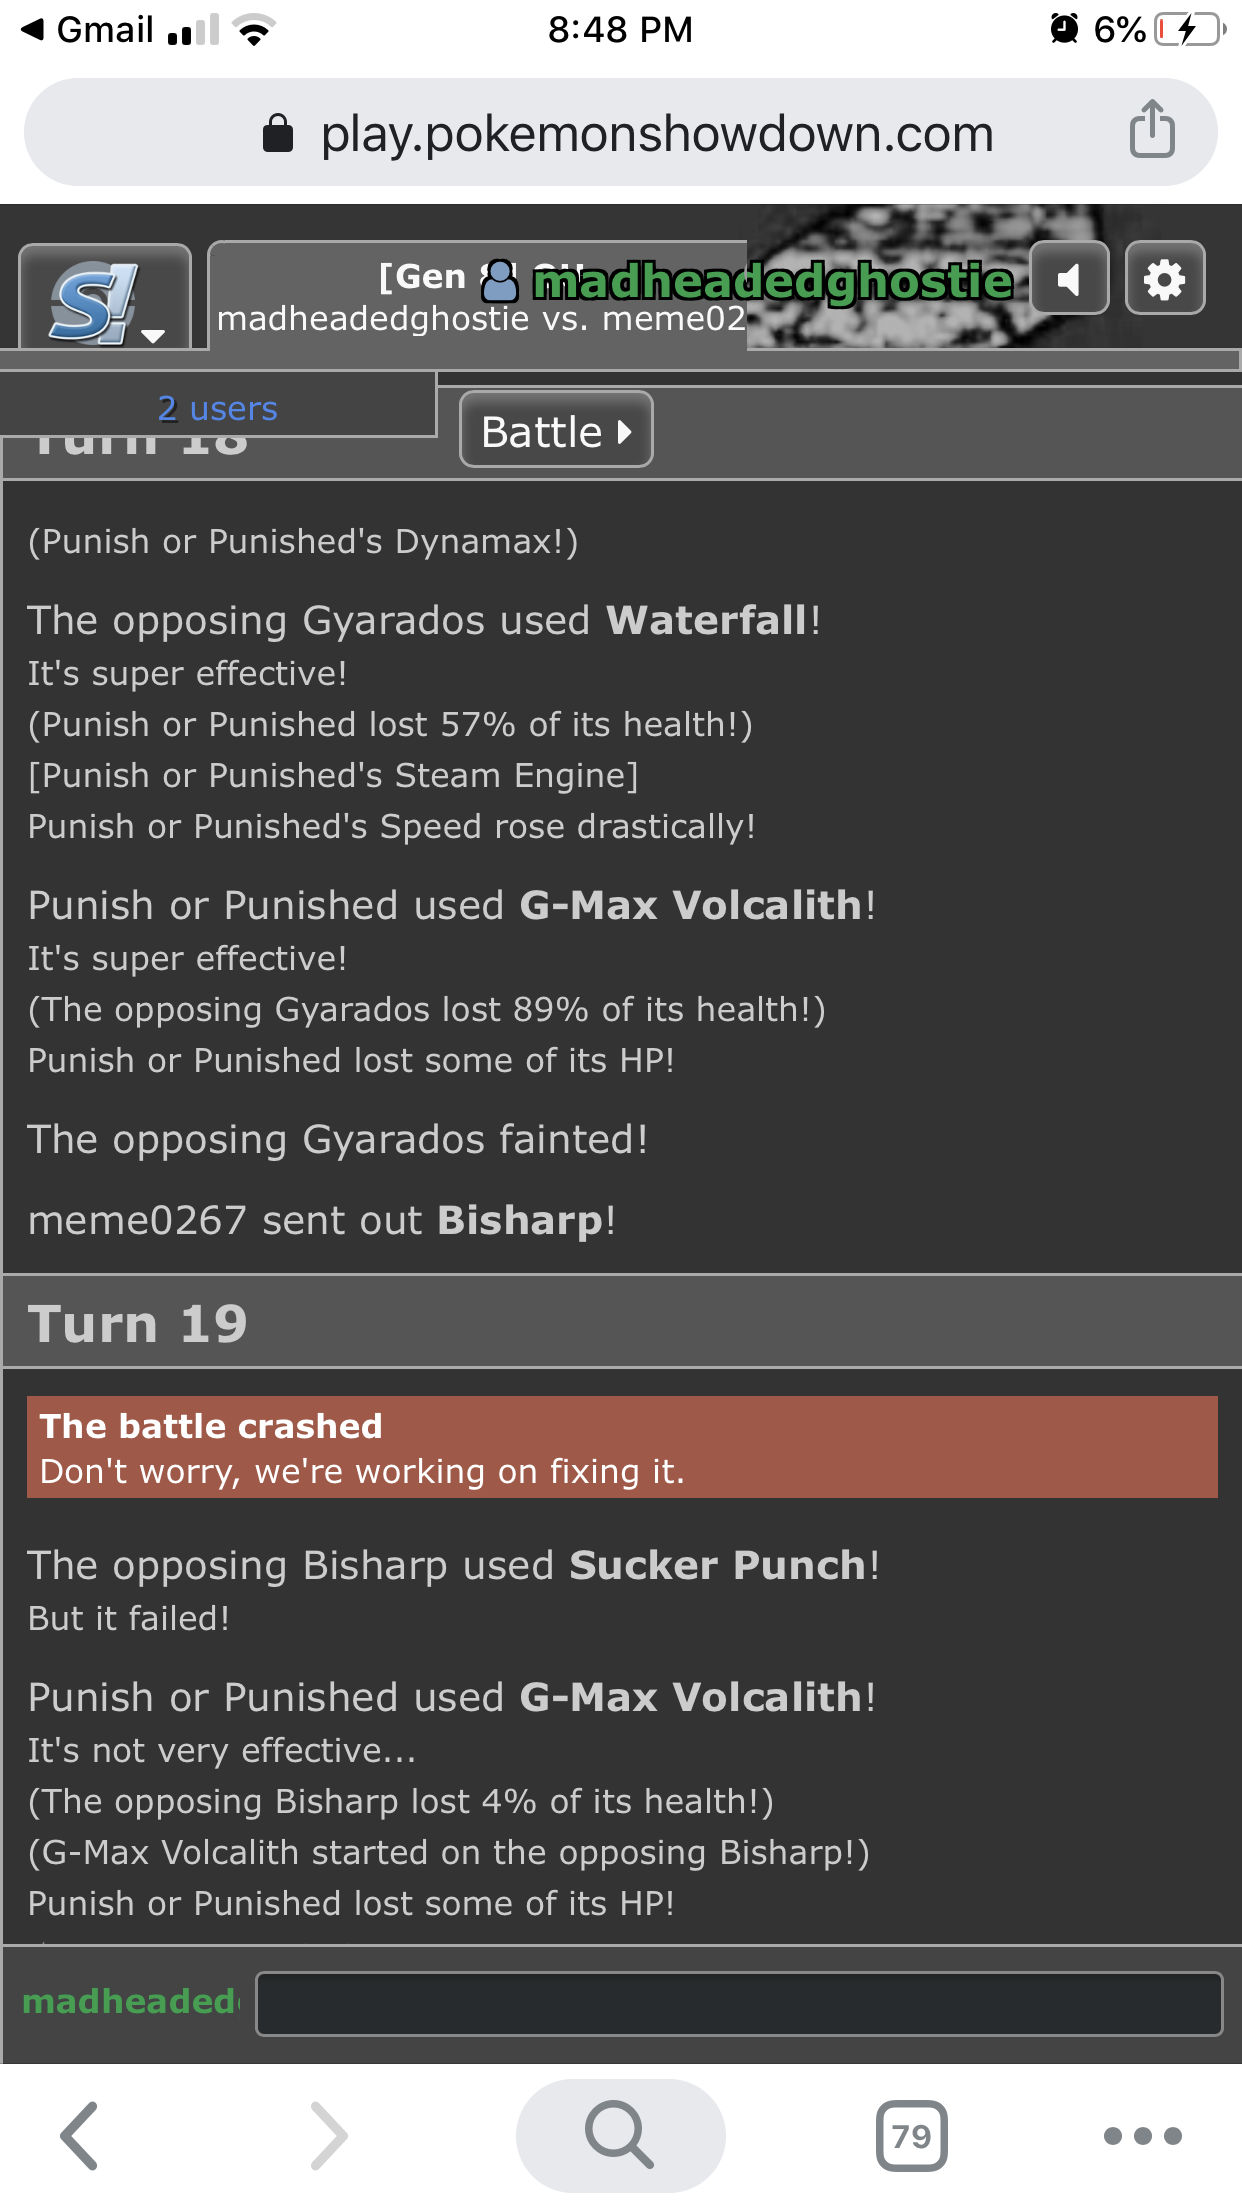Click the madheaded username beside chat box
Screen dimensions: 1242x2208
[131, 2002]
